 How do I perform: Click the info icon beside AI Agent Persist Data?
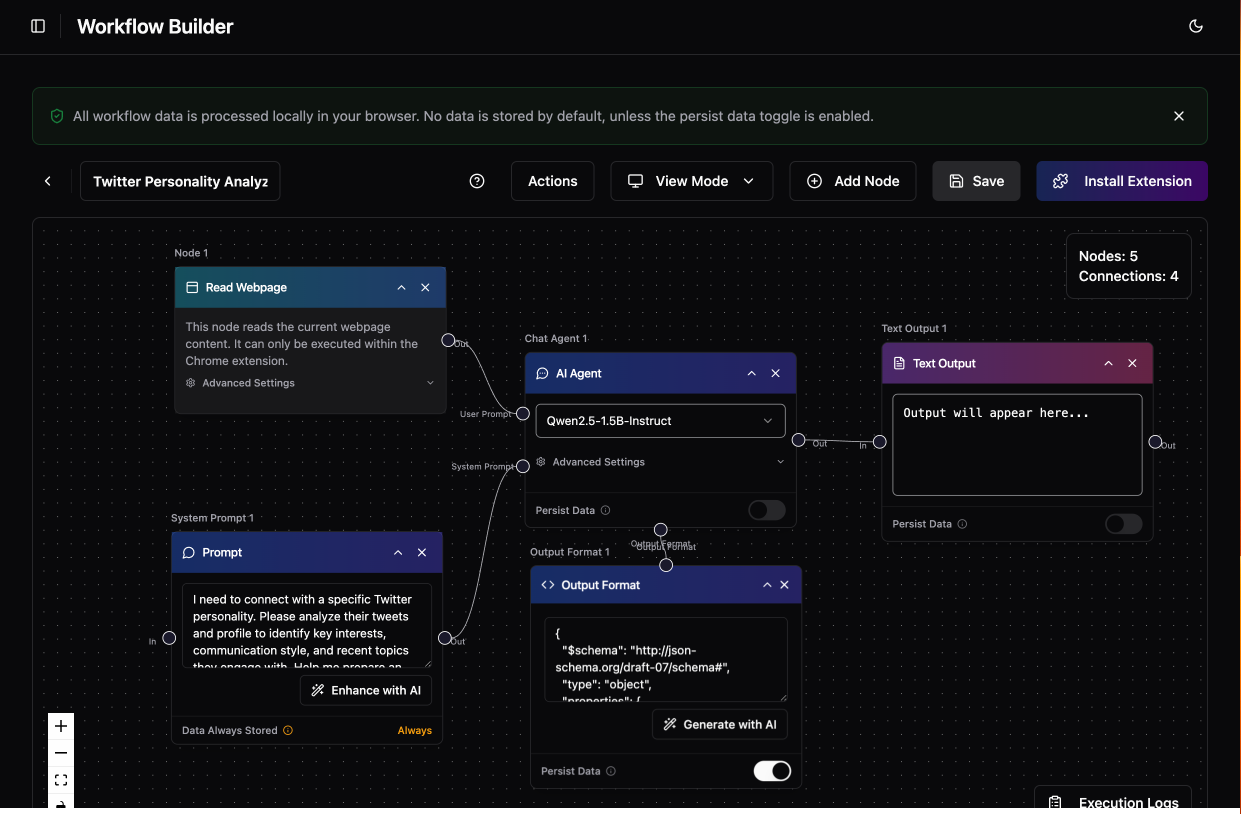605,510
